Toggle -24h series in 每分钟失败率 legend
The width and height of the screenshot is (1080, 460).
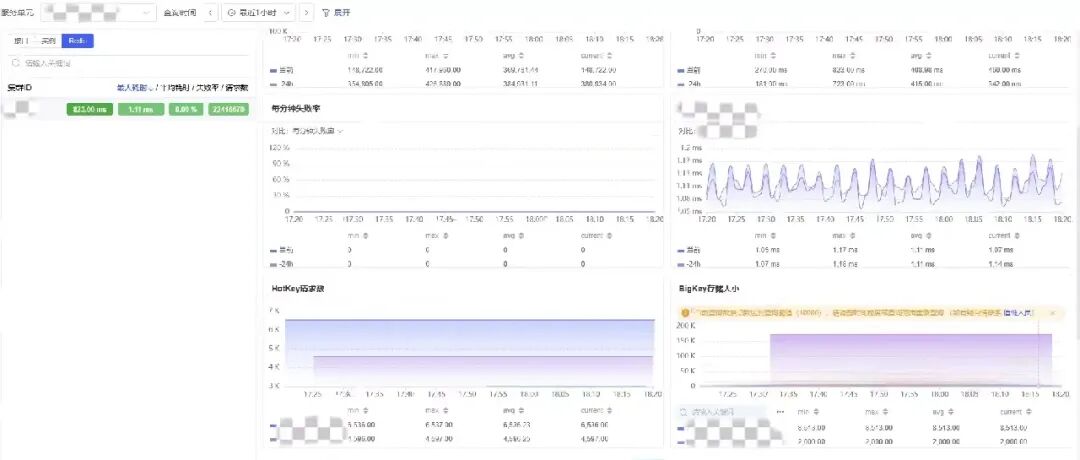tap(282, 264)
